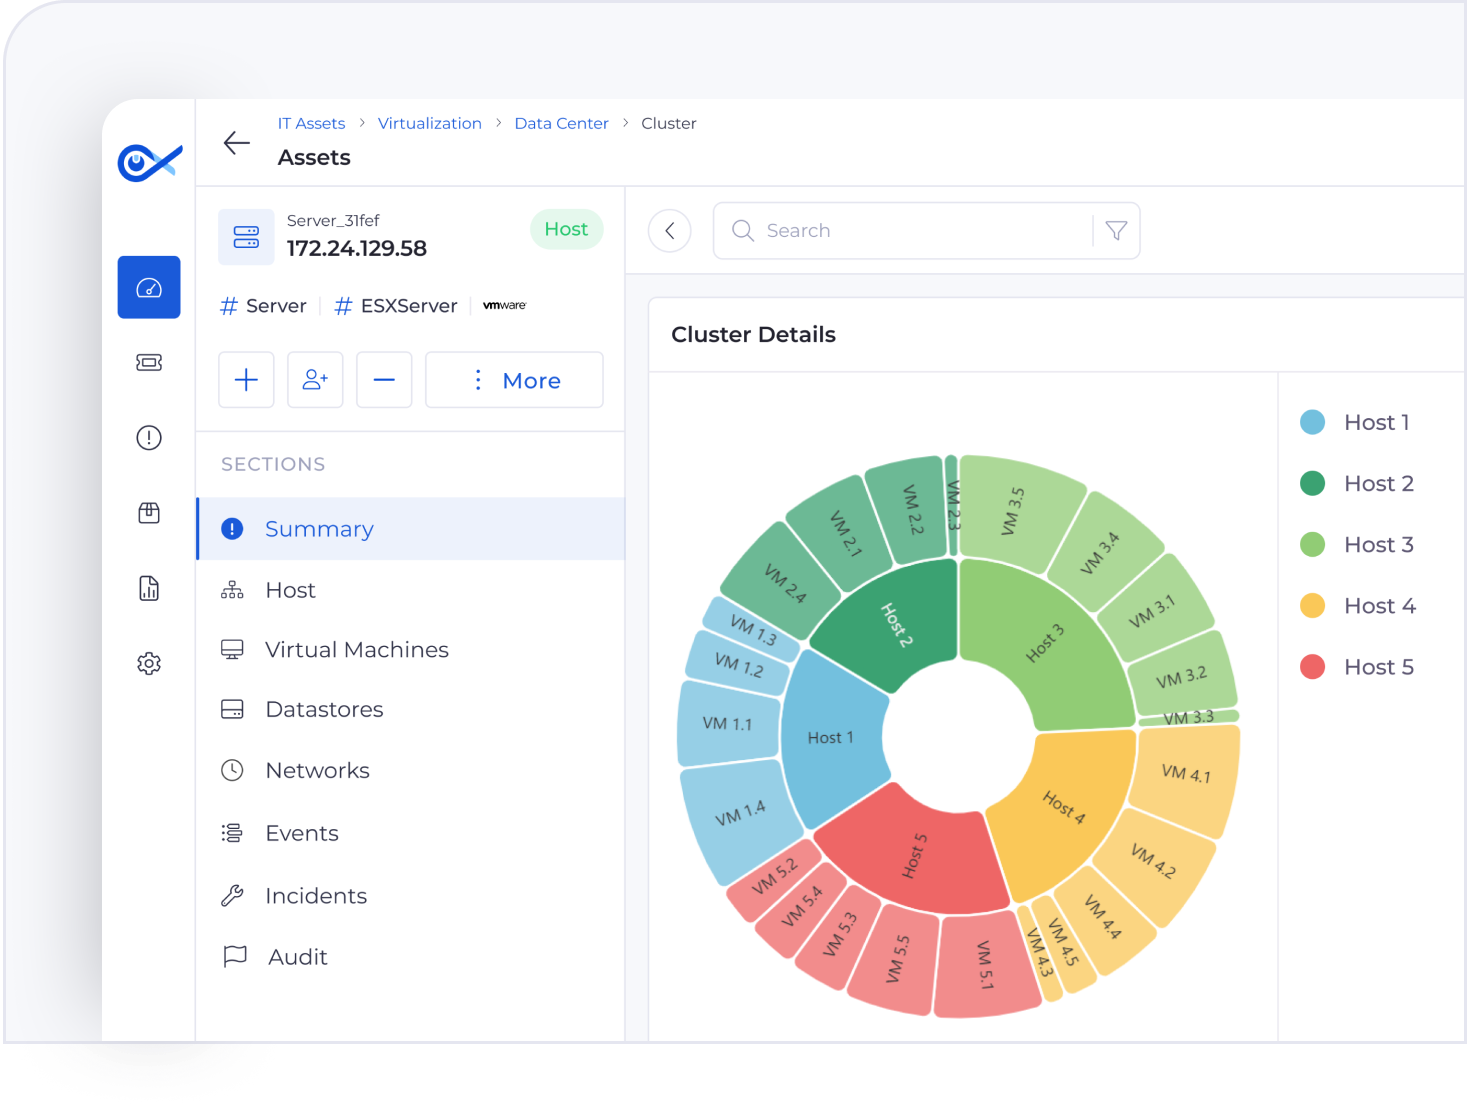Screen dimensions: 1467x1113
Task: Open the package box icon in sidebar
Action: 149,513
